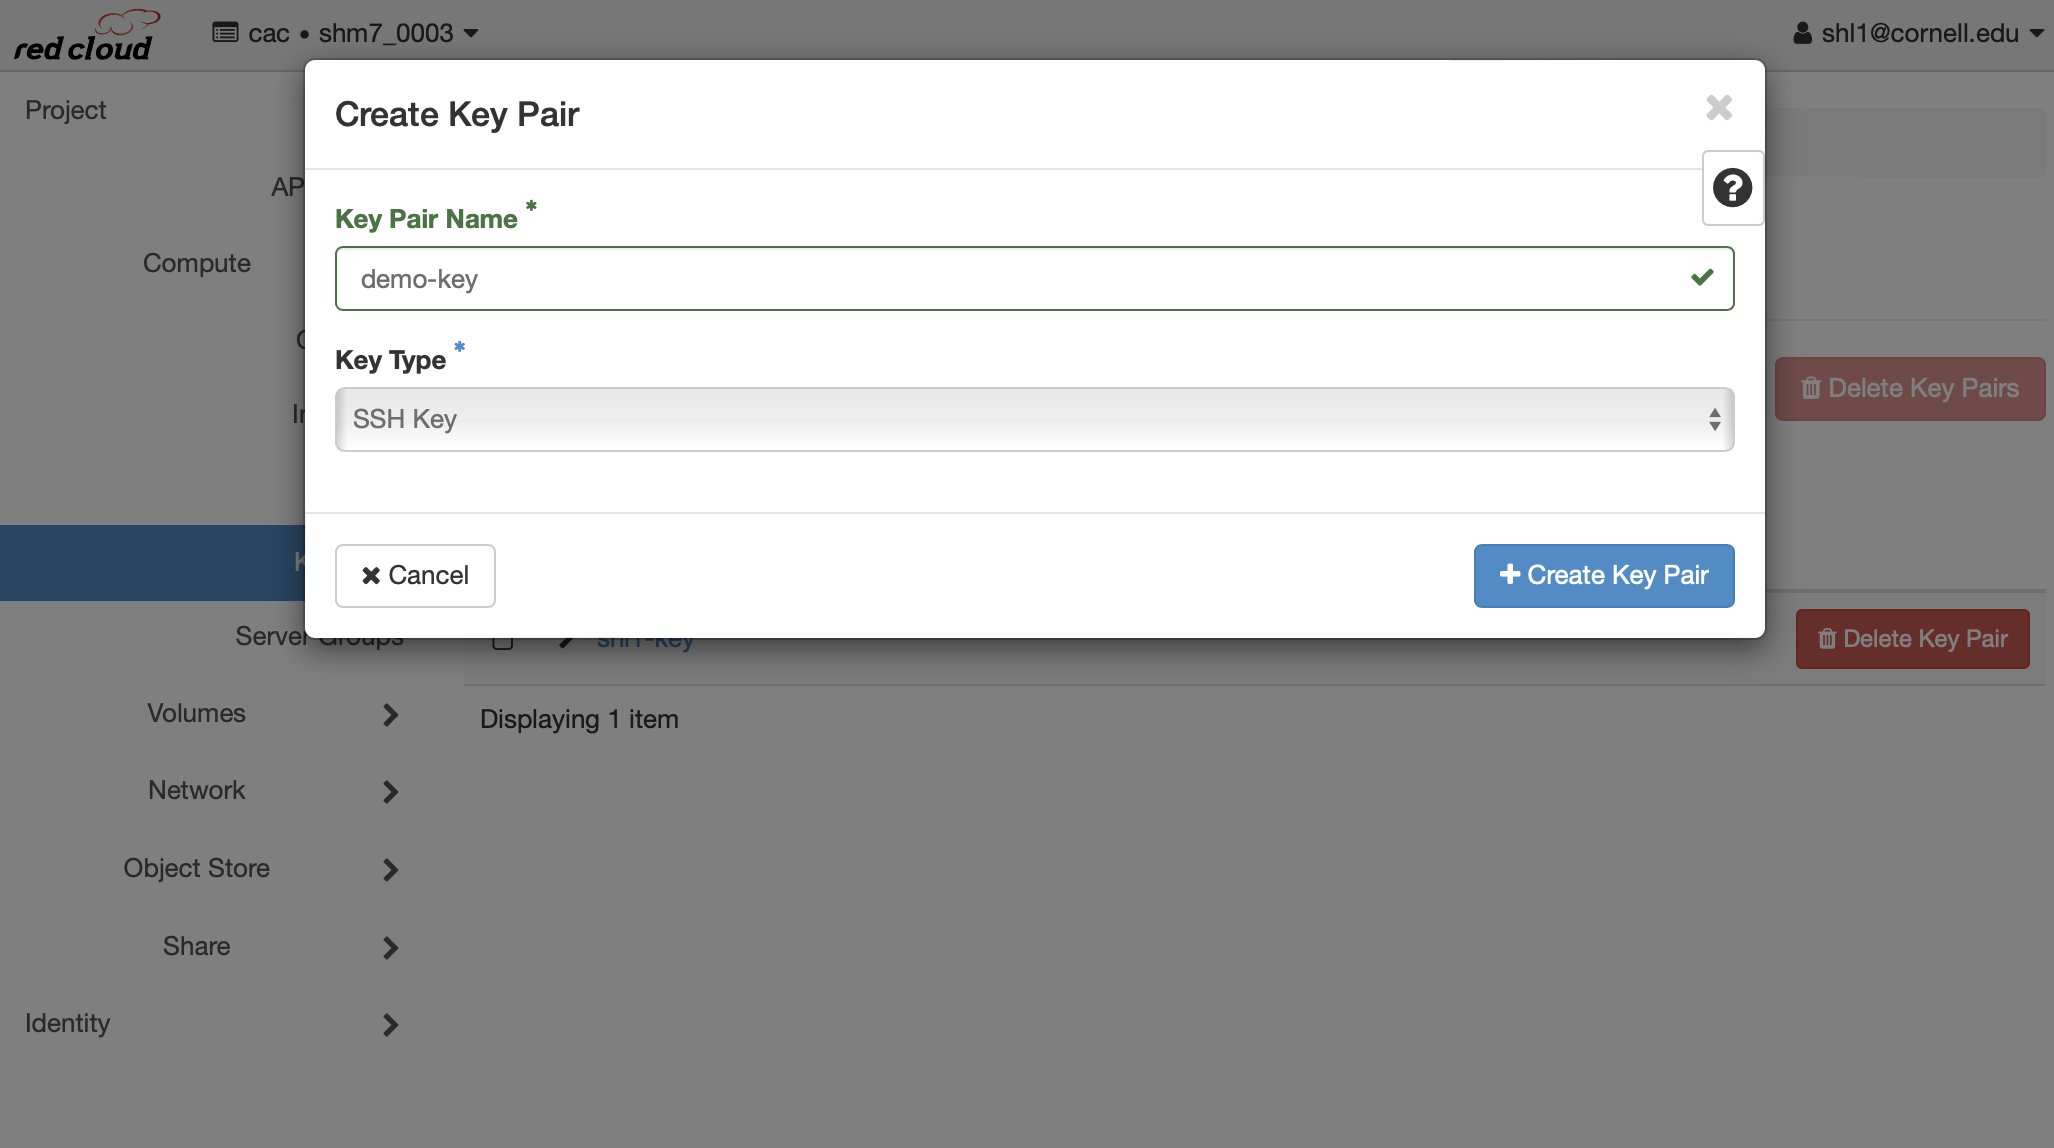Click the cac project selector dropdown
The width and height of the screenshot is (2054, 1148).
346,32
